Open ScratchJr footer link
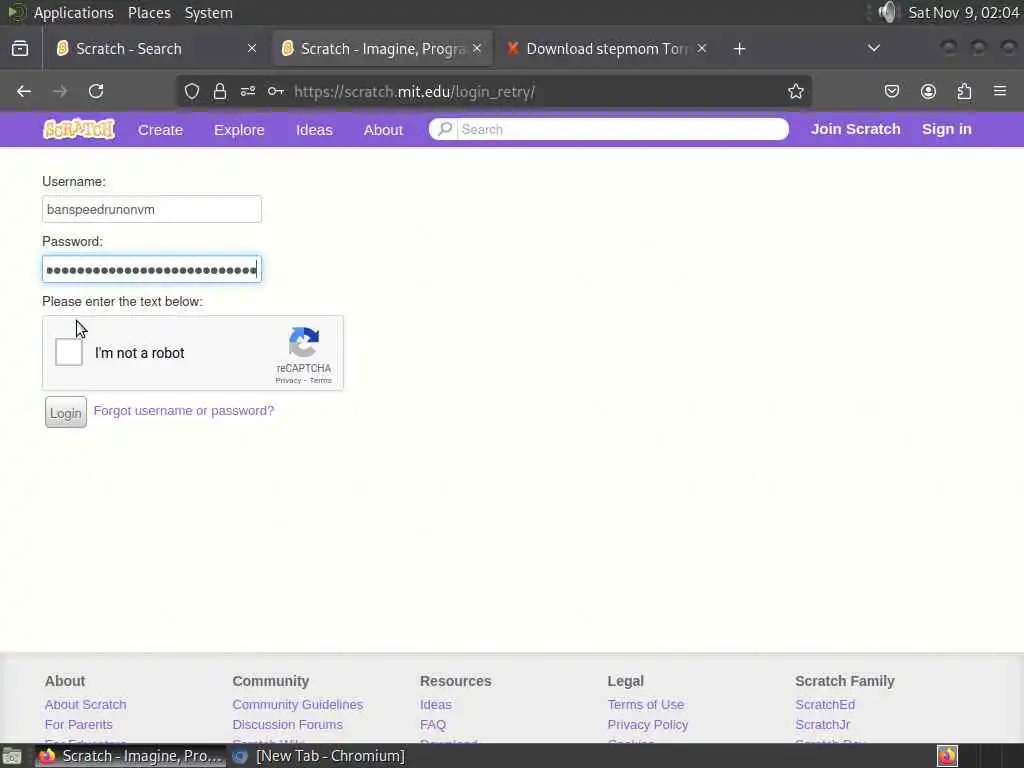Screen dimensions: 1024x768 pos(822,725)
